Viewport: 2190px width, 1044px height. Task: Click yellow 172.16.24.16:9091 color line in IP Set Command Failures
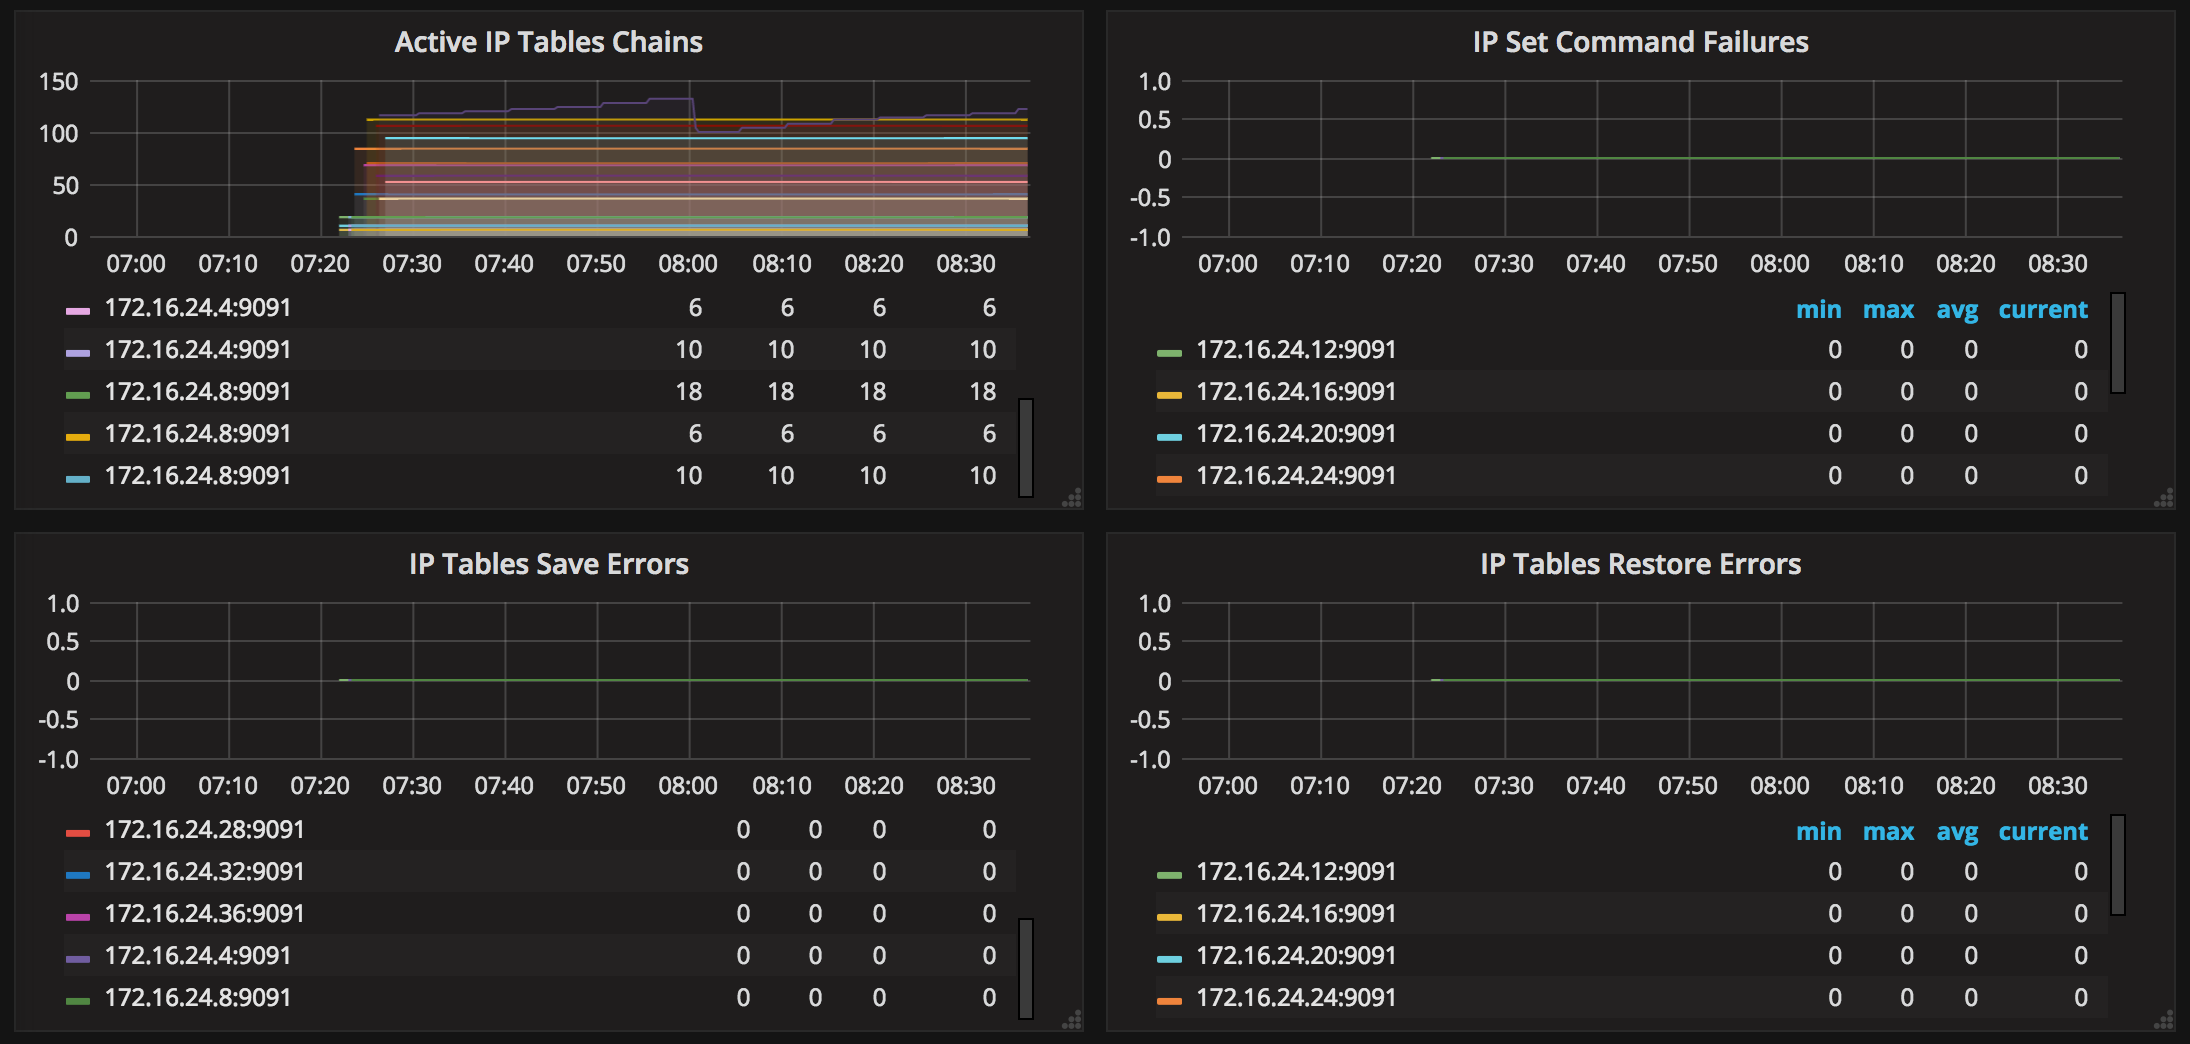point(1169,394)
